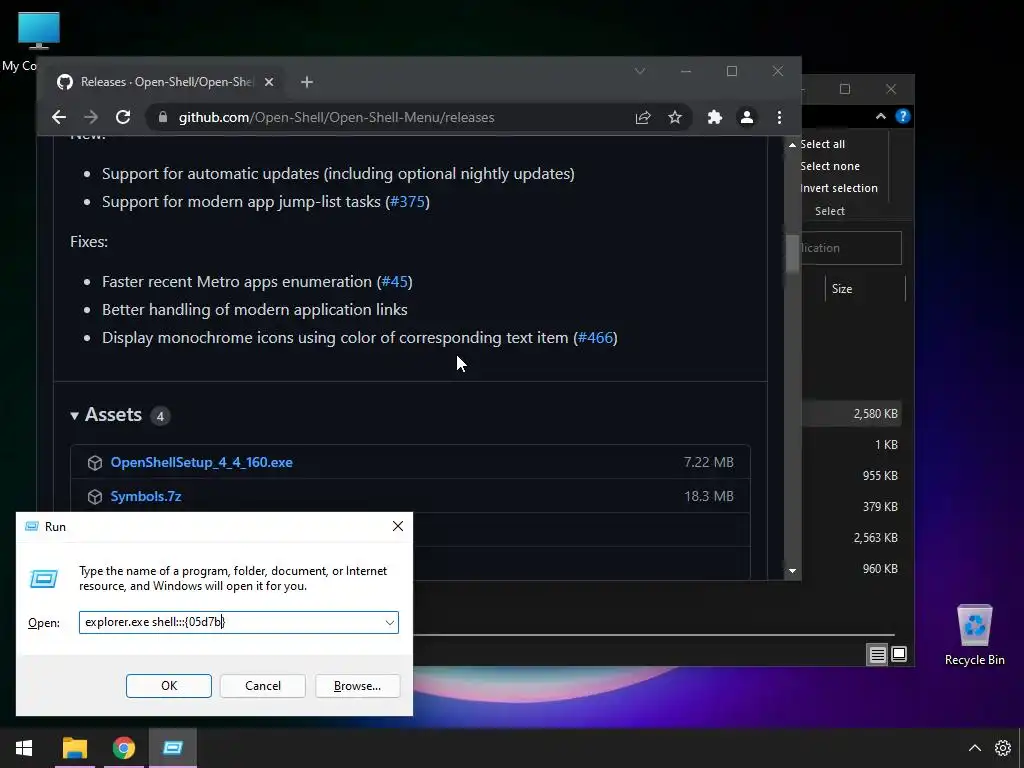Viewport: 1024px width, 768px height.
Task: Select the 1 KB file row
Action: pos(852,445)
